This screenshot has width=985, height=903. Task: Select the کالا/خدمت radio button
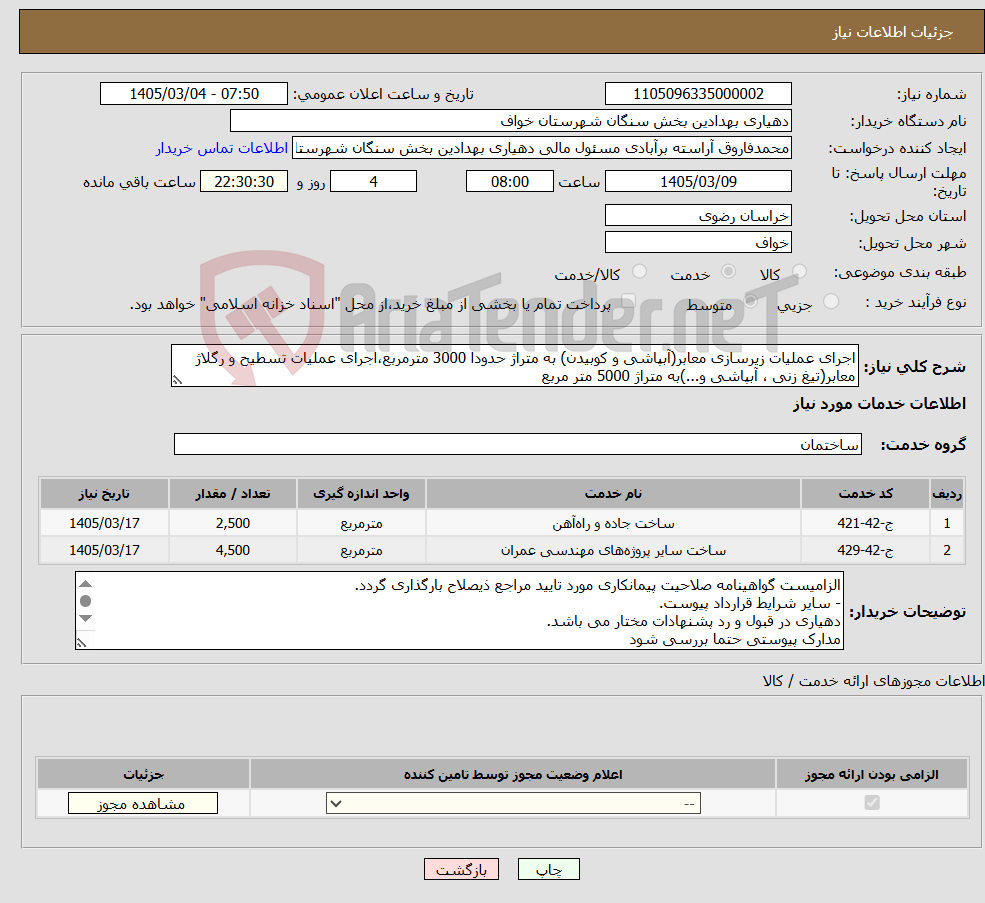pos(639,271)
